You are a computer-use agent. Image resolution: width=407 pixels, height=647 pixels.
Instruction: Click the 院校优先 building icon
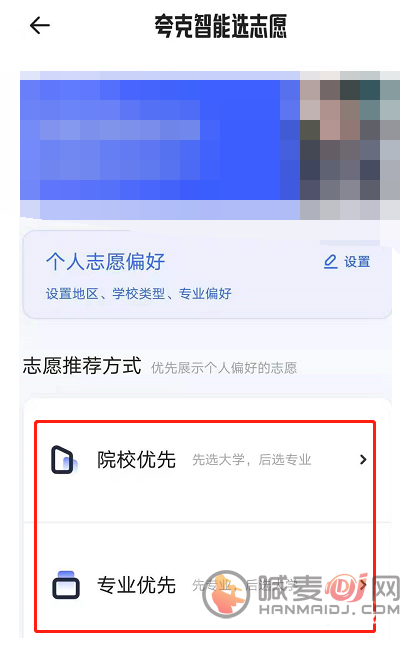click(64, 459)
